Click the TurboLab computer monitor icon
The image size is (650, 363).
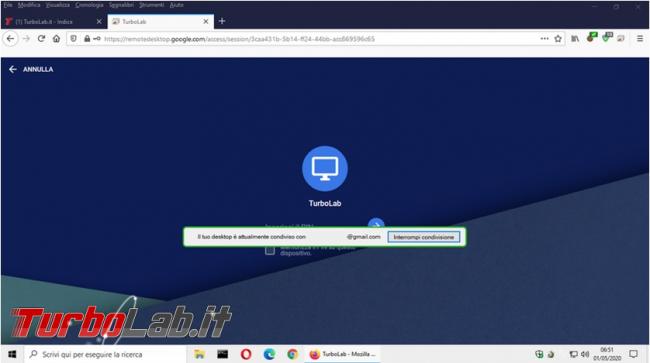tap(325, 169)
